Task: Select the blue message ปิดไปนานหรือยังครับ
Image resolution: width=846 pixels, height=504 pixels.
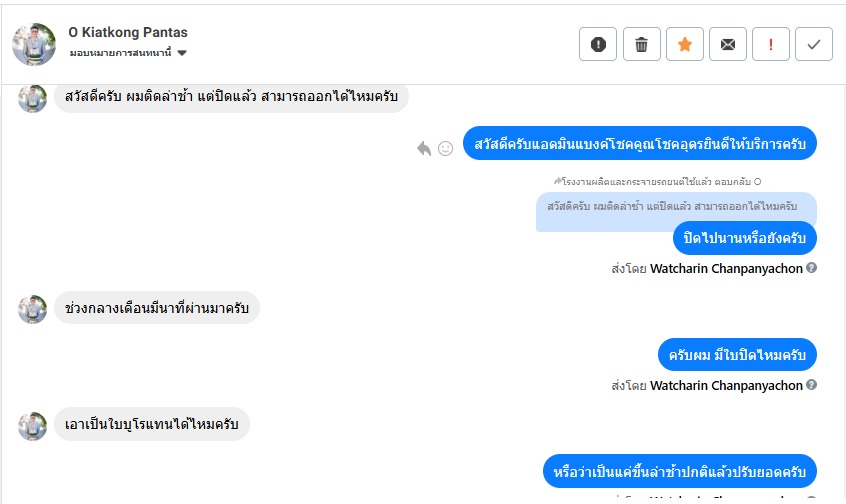Action: [746, 239]
